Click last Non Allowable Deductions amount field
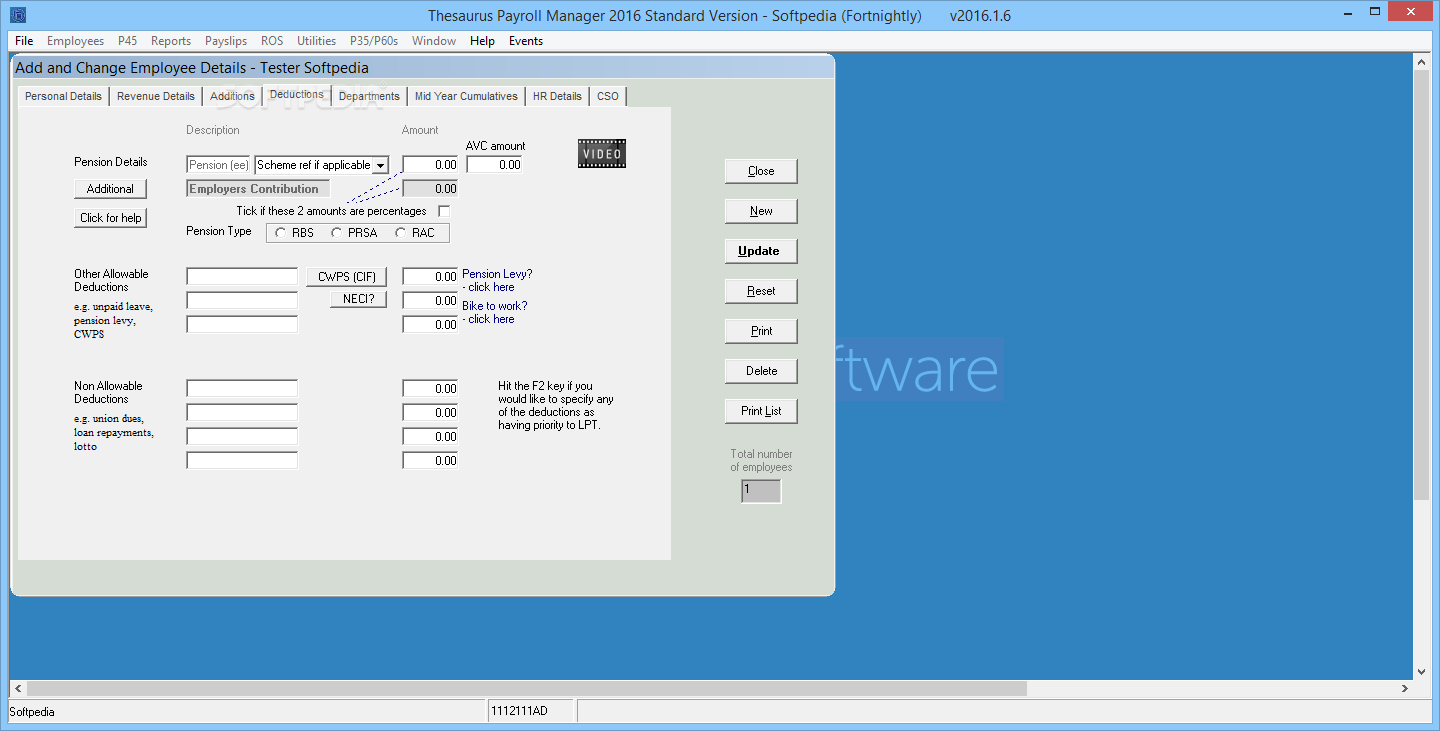Image resolution: width=1440 pixels, height=731 pixels. (430, 460)
